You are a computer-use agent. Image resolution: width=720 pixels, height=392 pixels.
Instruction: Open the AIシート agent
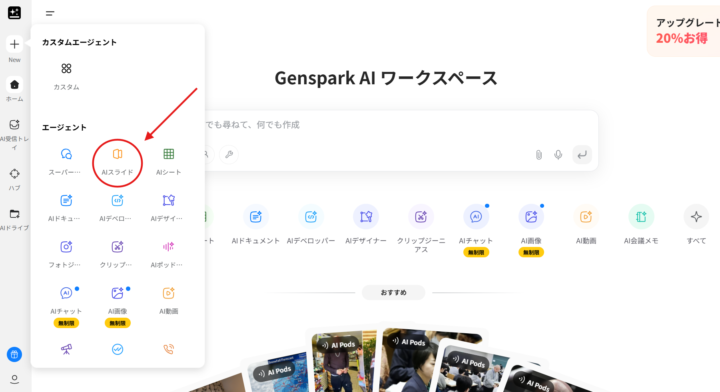169,162
